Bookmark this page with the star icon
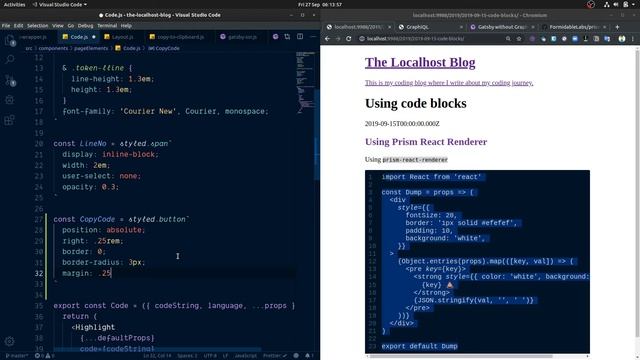 click(x=519, y=39)
